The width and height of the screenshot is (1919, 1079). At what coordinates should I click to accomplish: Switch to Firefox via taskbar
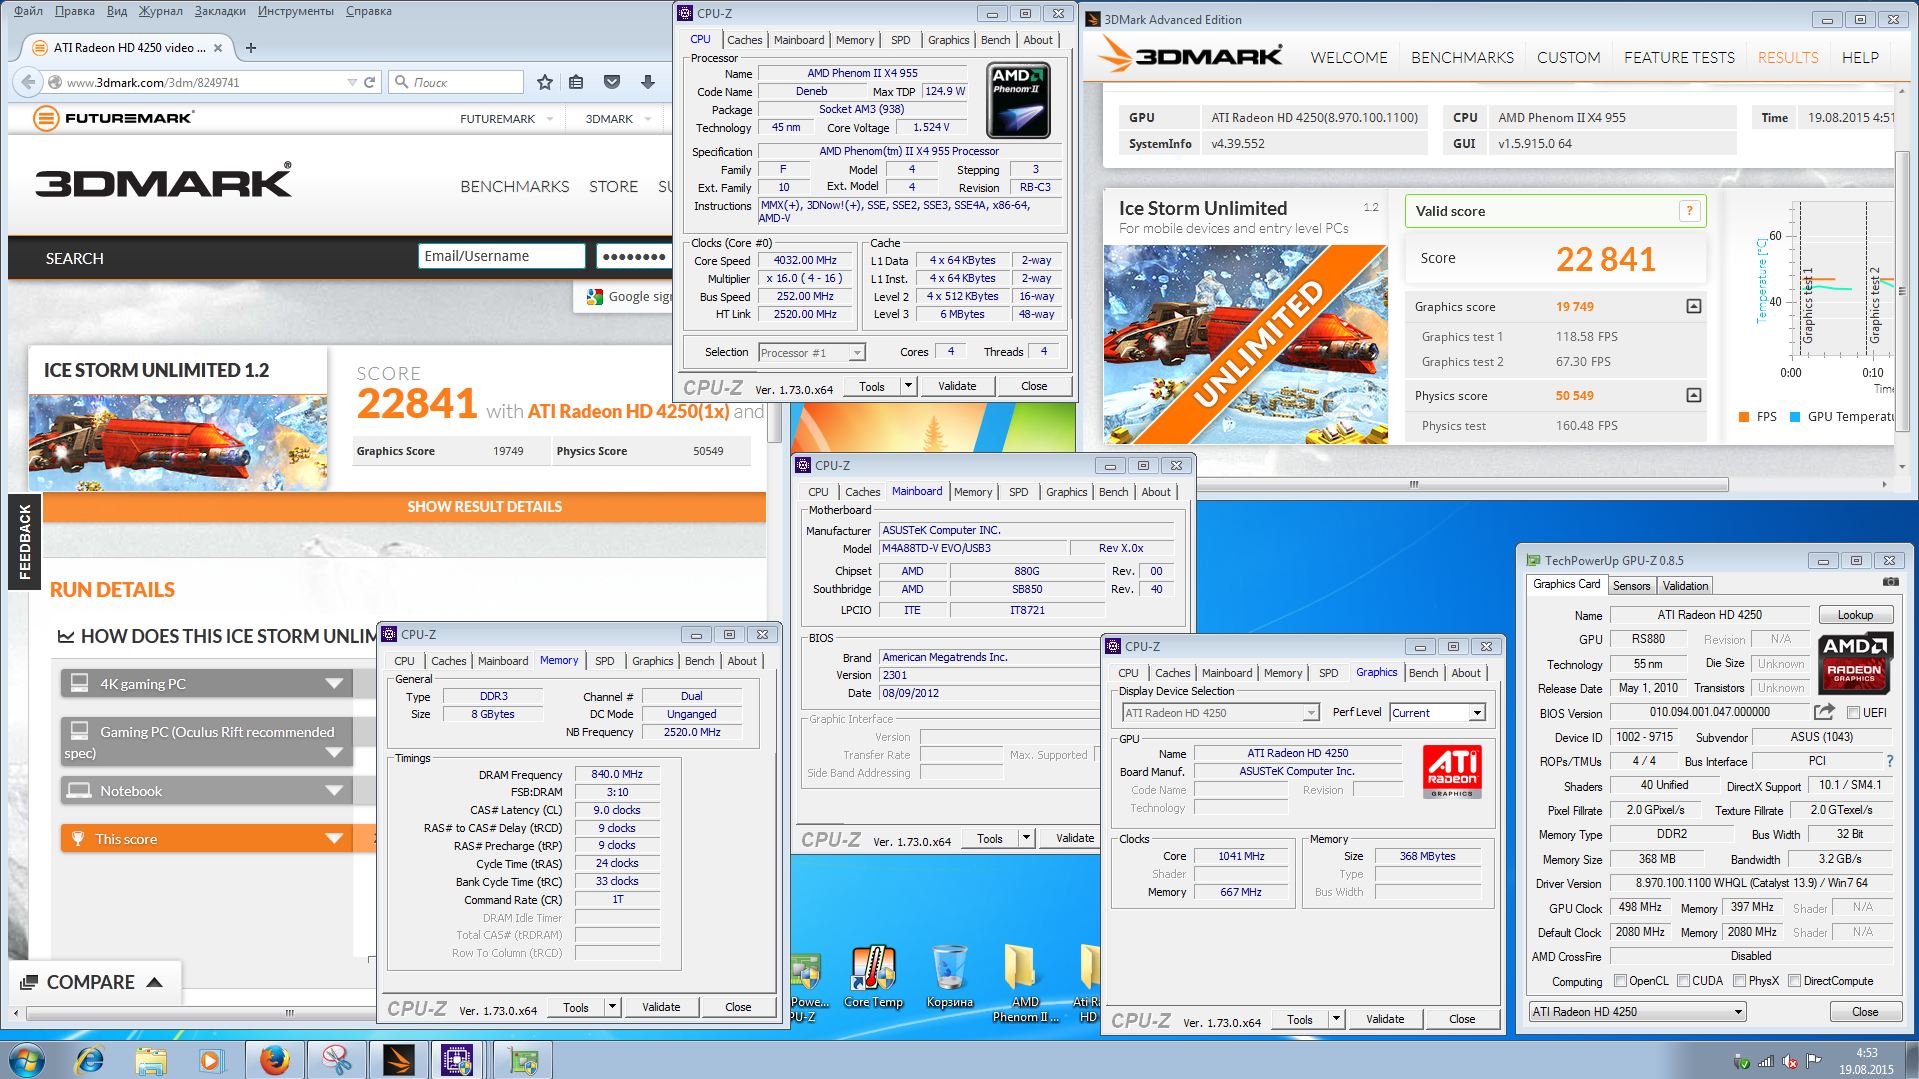(x=275, y=1059)
